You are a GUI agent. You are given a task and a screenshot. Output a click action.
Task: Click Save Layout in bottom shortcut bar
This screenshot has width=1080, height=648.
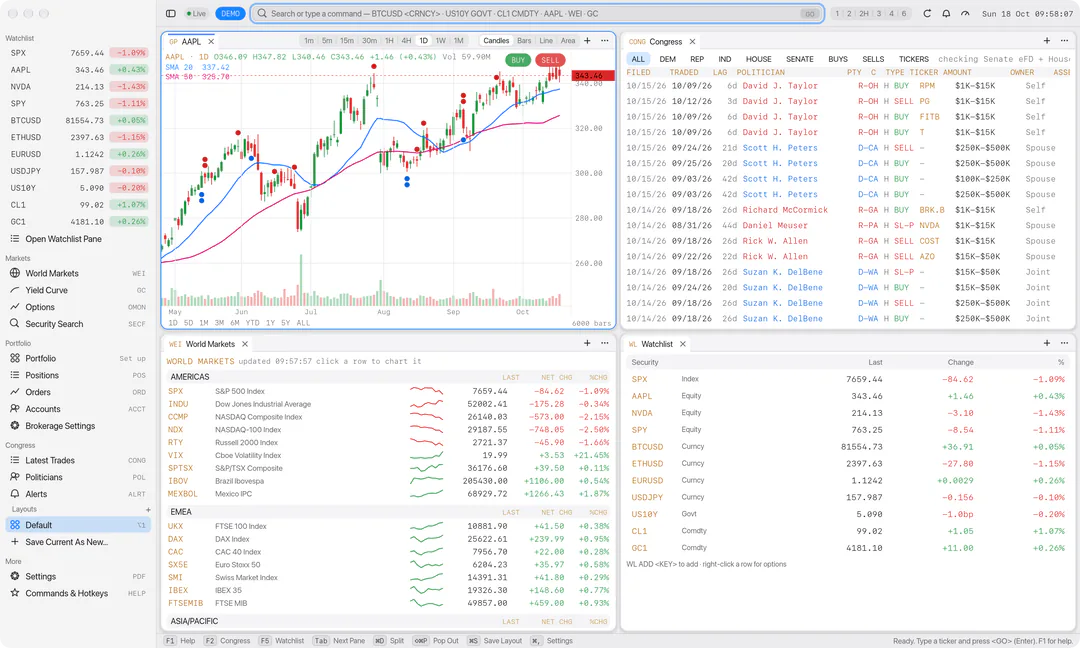click(x=495, y=640)
